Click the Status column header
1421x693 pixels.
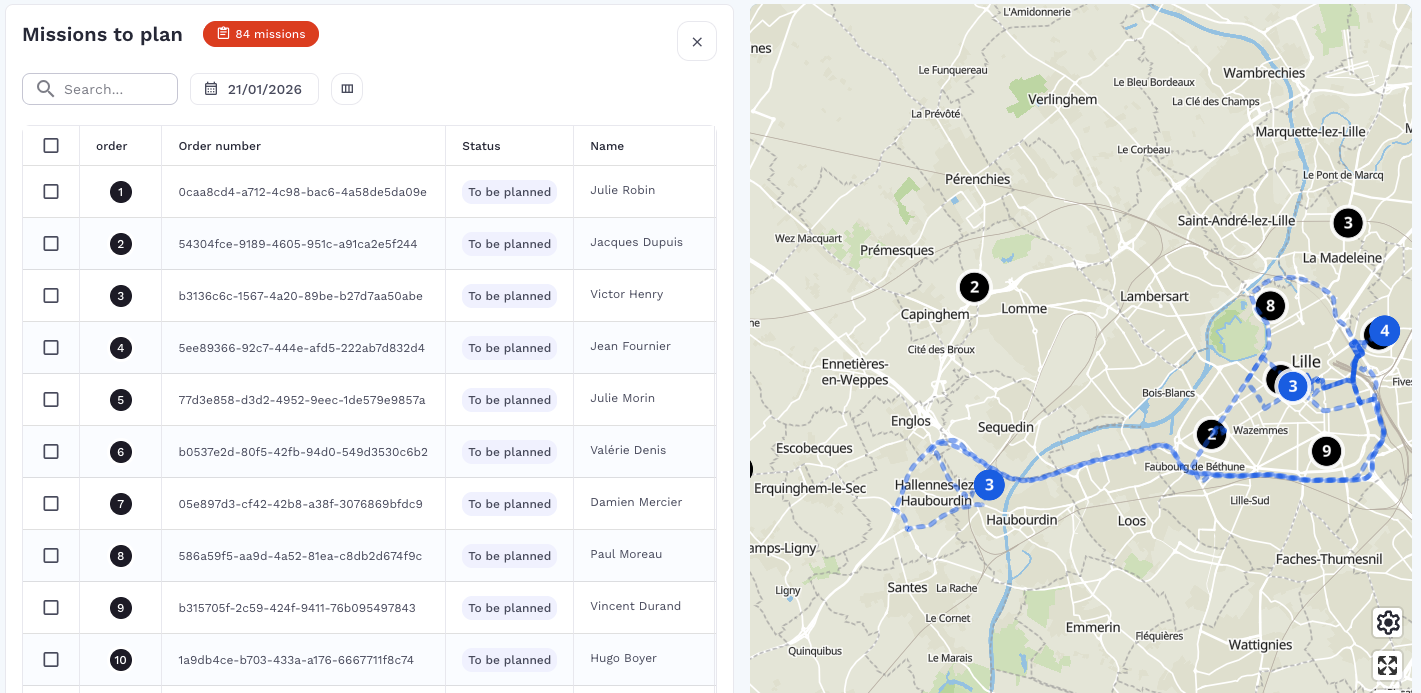[481, 146]
